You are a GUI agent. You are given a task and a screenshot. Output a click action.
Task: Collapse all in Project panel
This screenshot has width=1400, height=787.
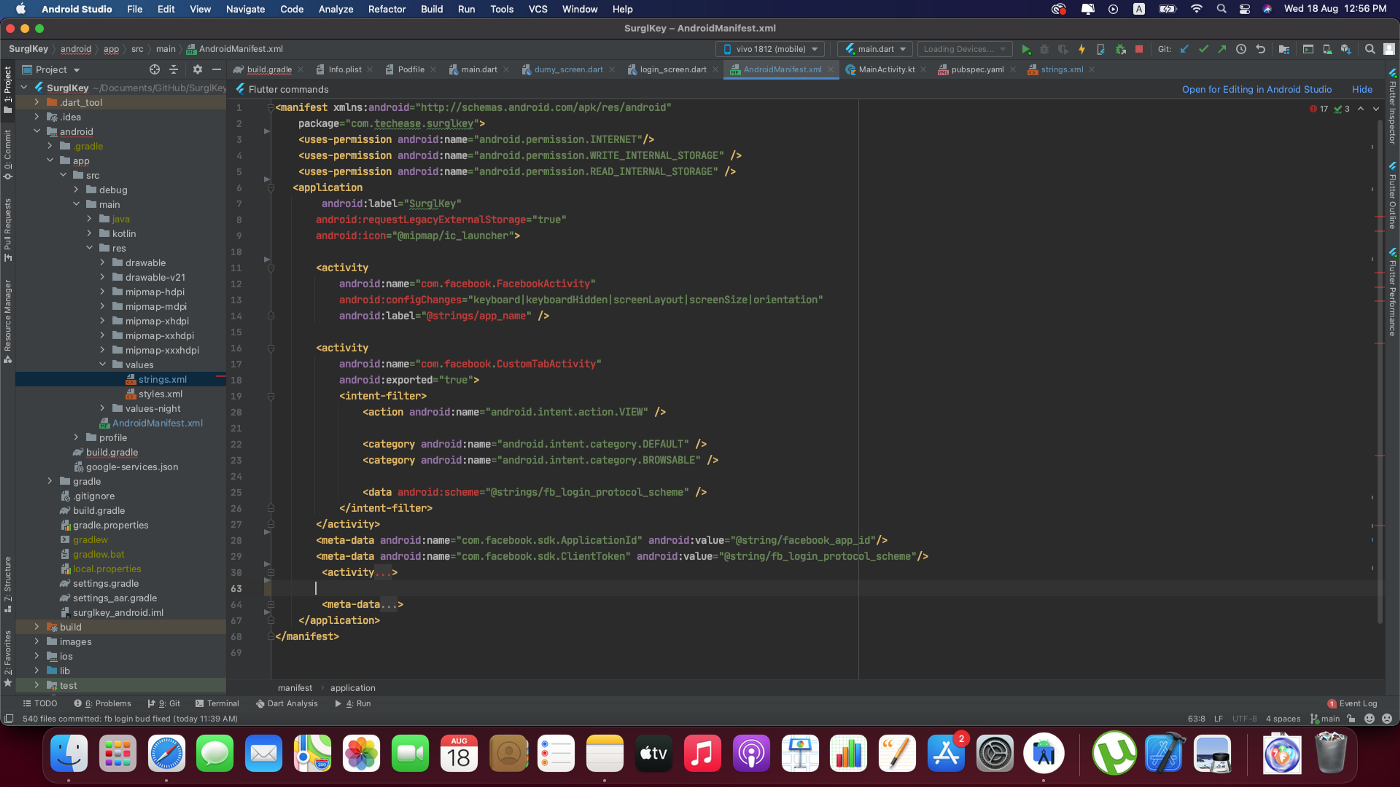click(173, 69)
